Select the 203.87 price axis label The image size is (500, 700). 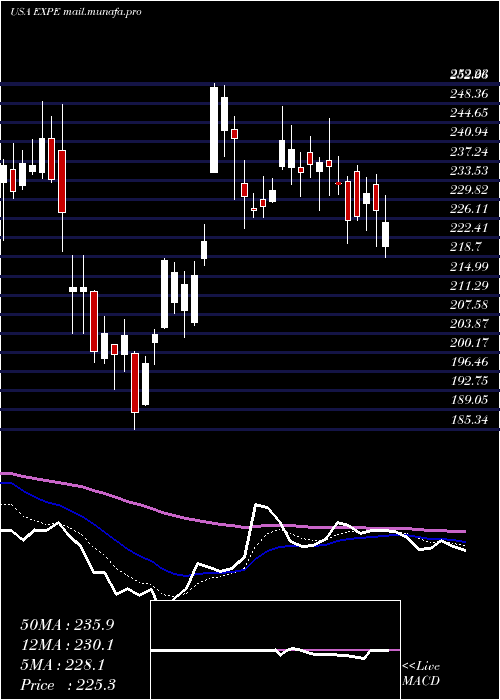coord(469,324)
